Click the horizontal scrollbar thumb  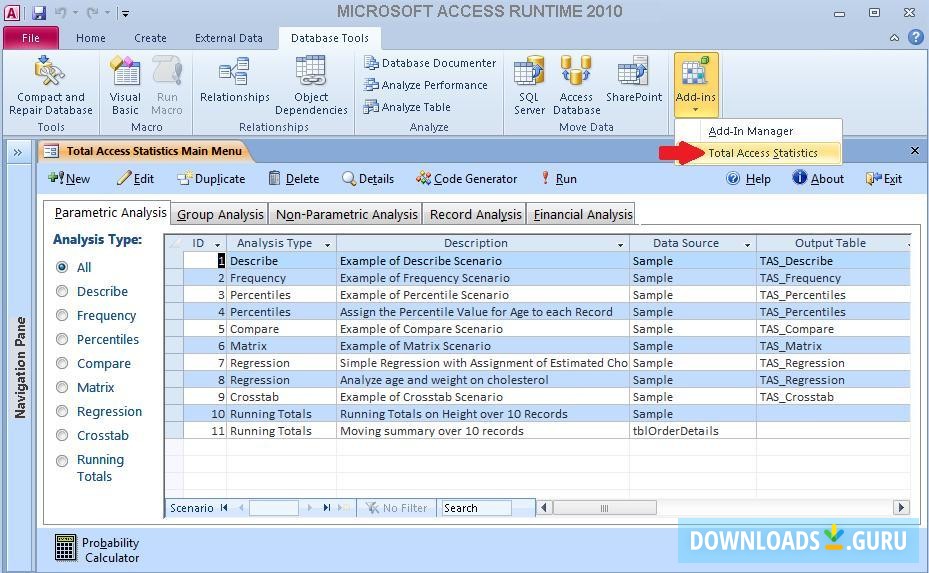tap(605, 508)
